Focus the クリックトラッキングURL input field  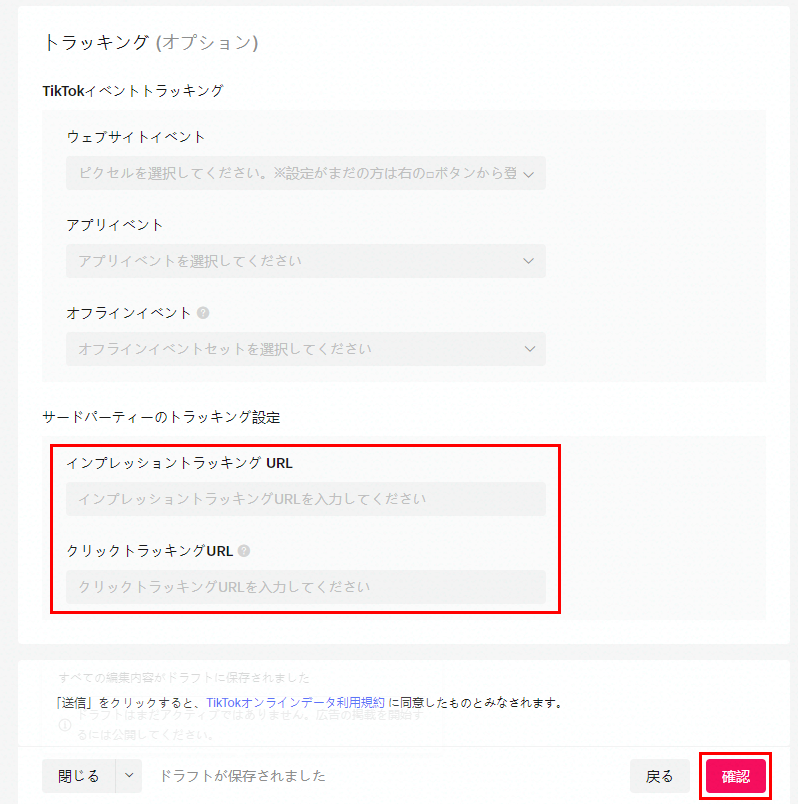point(305,586)
